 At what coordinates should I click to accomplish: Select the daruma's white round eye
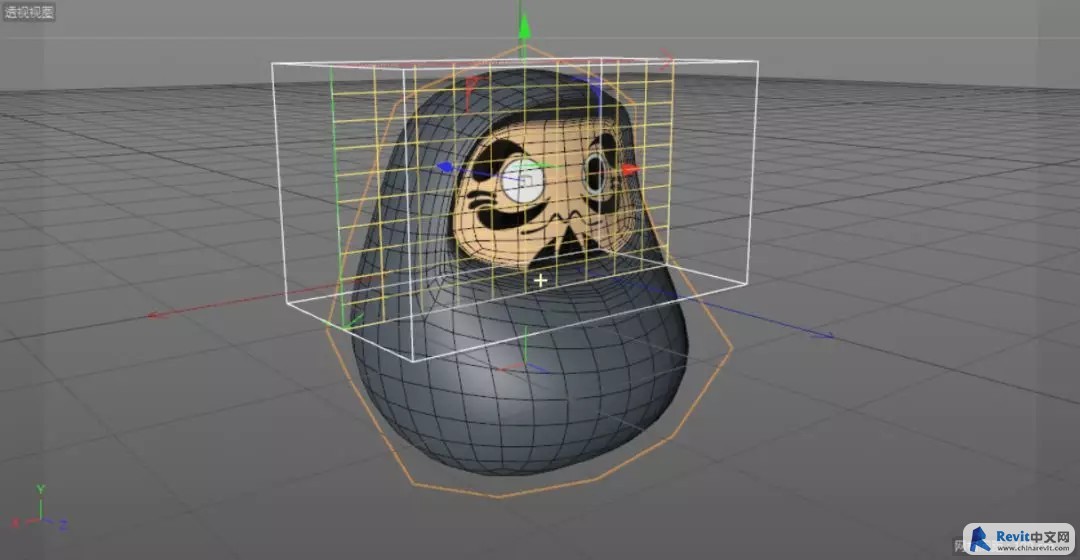click(x=523, y=182)
